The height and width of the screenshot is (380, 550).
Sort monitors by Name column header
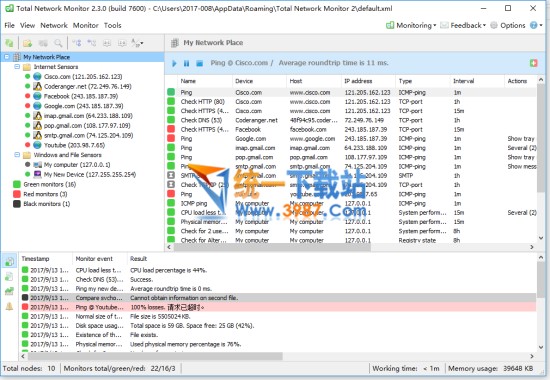(205, 81)
